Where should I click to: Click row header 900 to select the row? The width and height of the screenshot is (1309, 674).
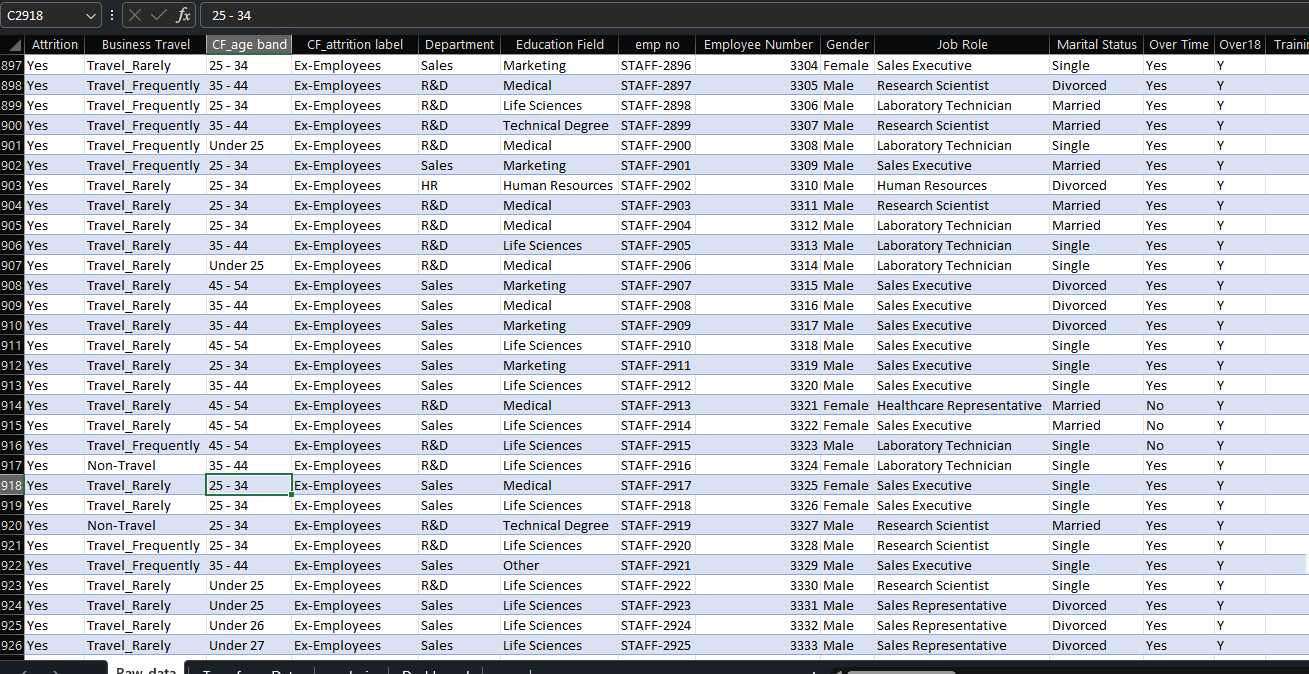click(11, 125)
